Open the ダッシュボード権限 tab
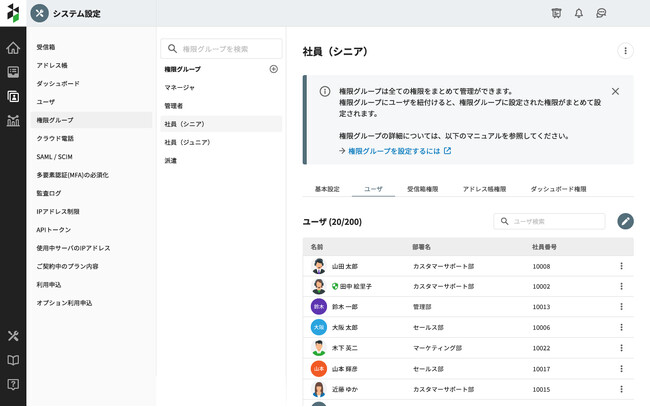The height and width of the screenshot is (407, 650). point(558,188)
